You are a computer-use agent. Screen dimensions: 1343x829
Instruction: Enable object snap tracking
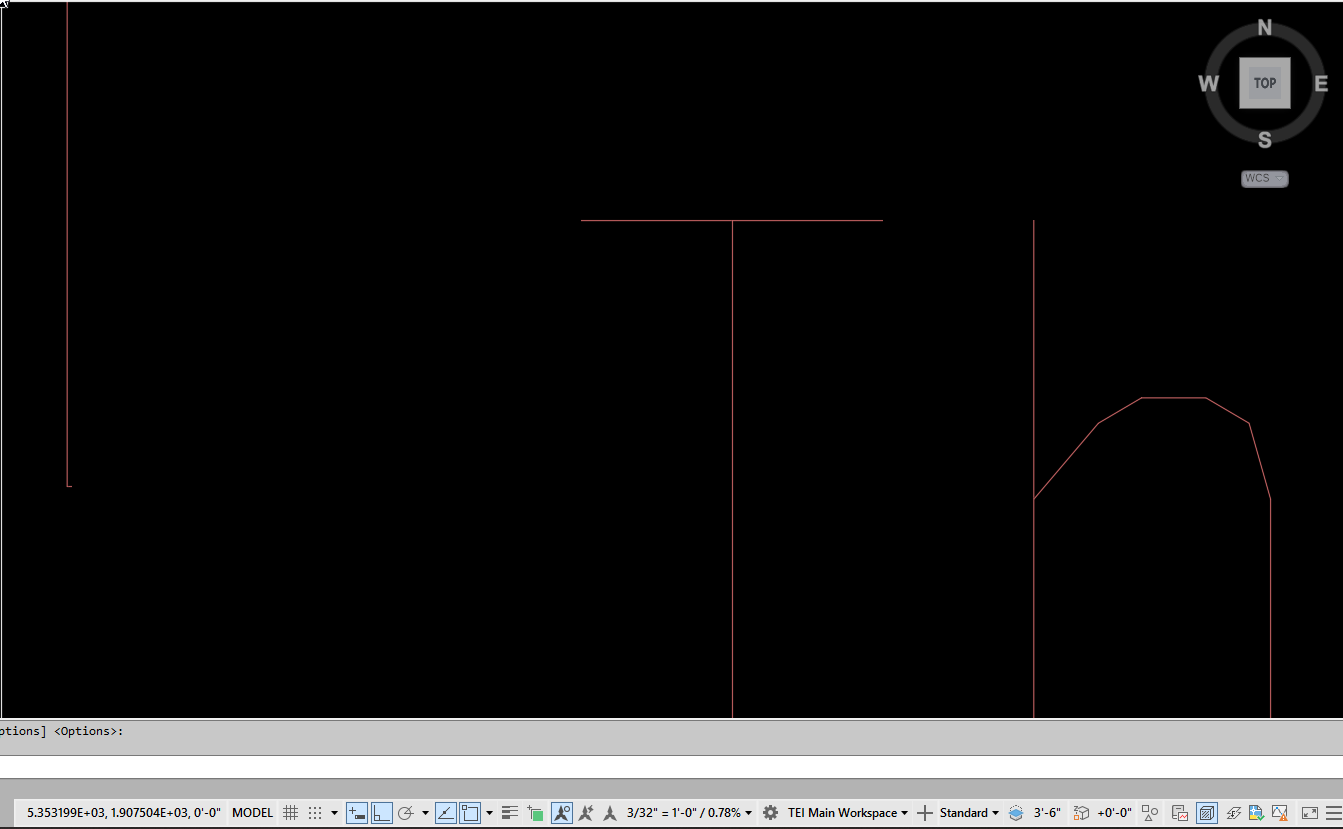(x=445, y=812)
